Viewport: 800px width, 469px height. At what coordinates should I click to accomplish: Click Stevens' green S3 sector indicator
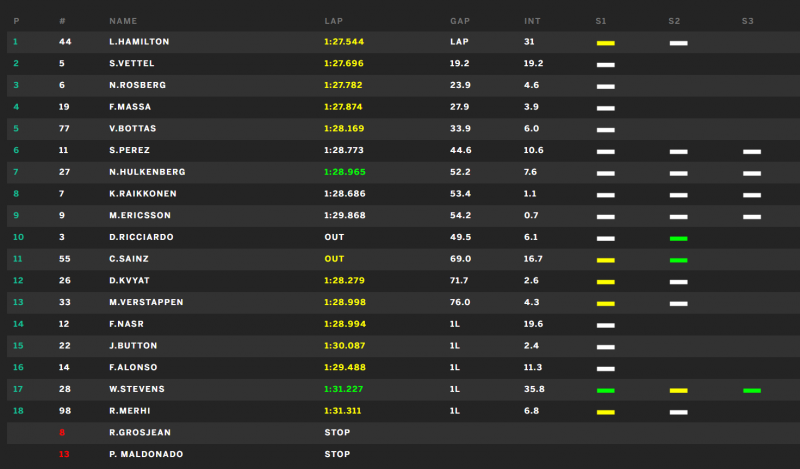(752, 391)
